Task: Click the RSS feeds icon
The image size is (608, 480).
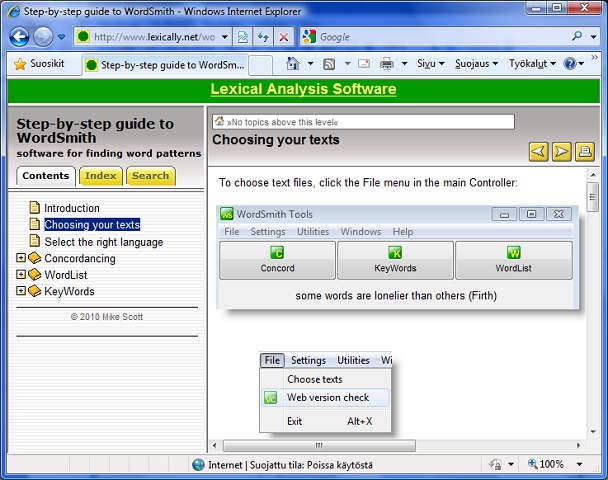Action: coord(329,64)
